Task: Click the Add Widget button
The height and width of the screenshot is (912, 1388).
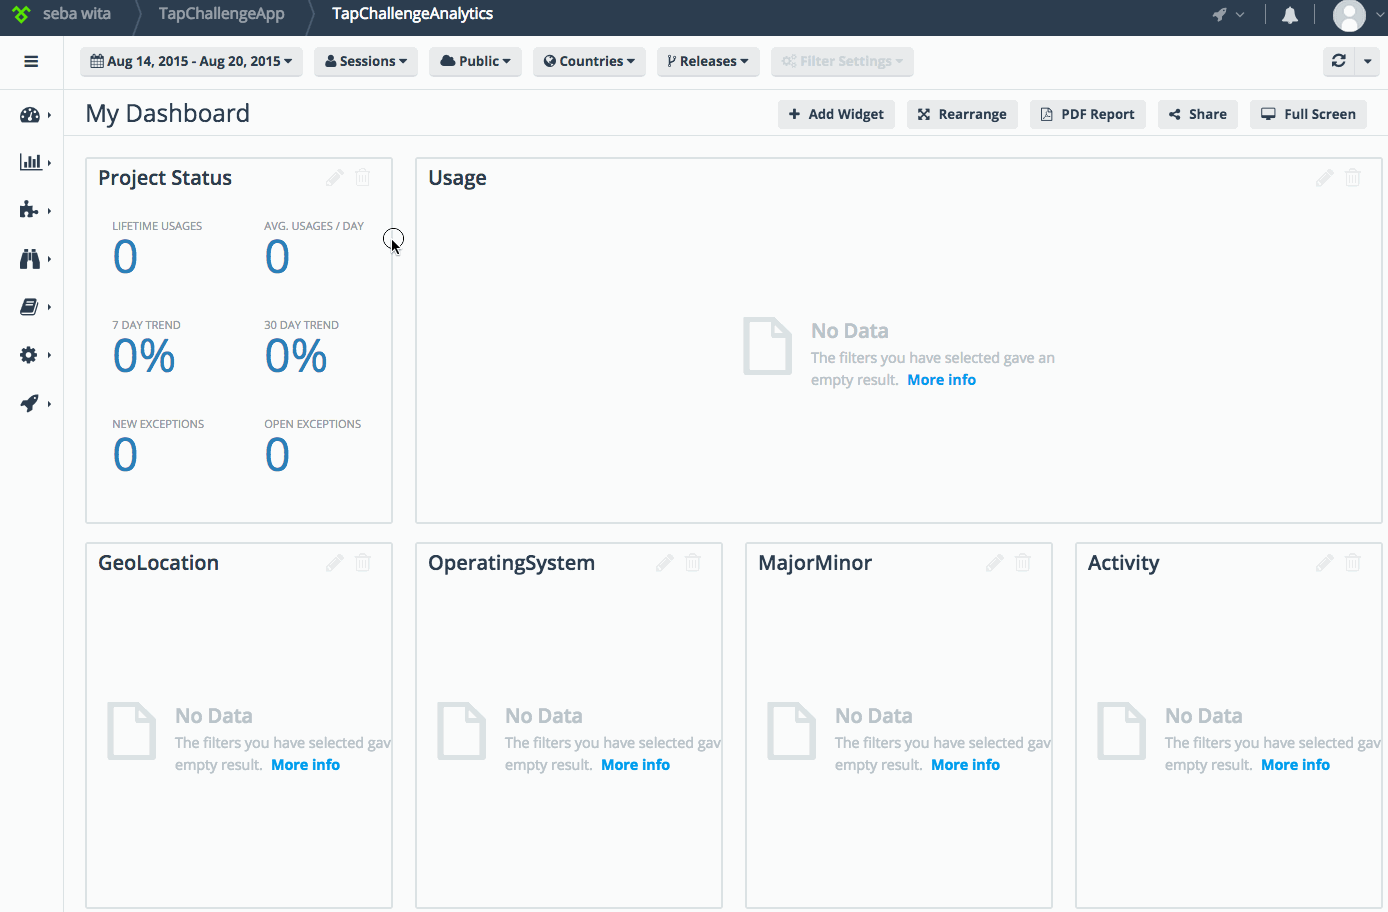Action: tap(836, 113)
